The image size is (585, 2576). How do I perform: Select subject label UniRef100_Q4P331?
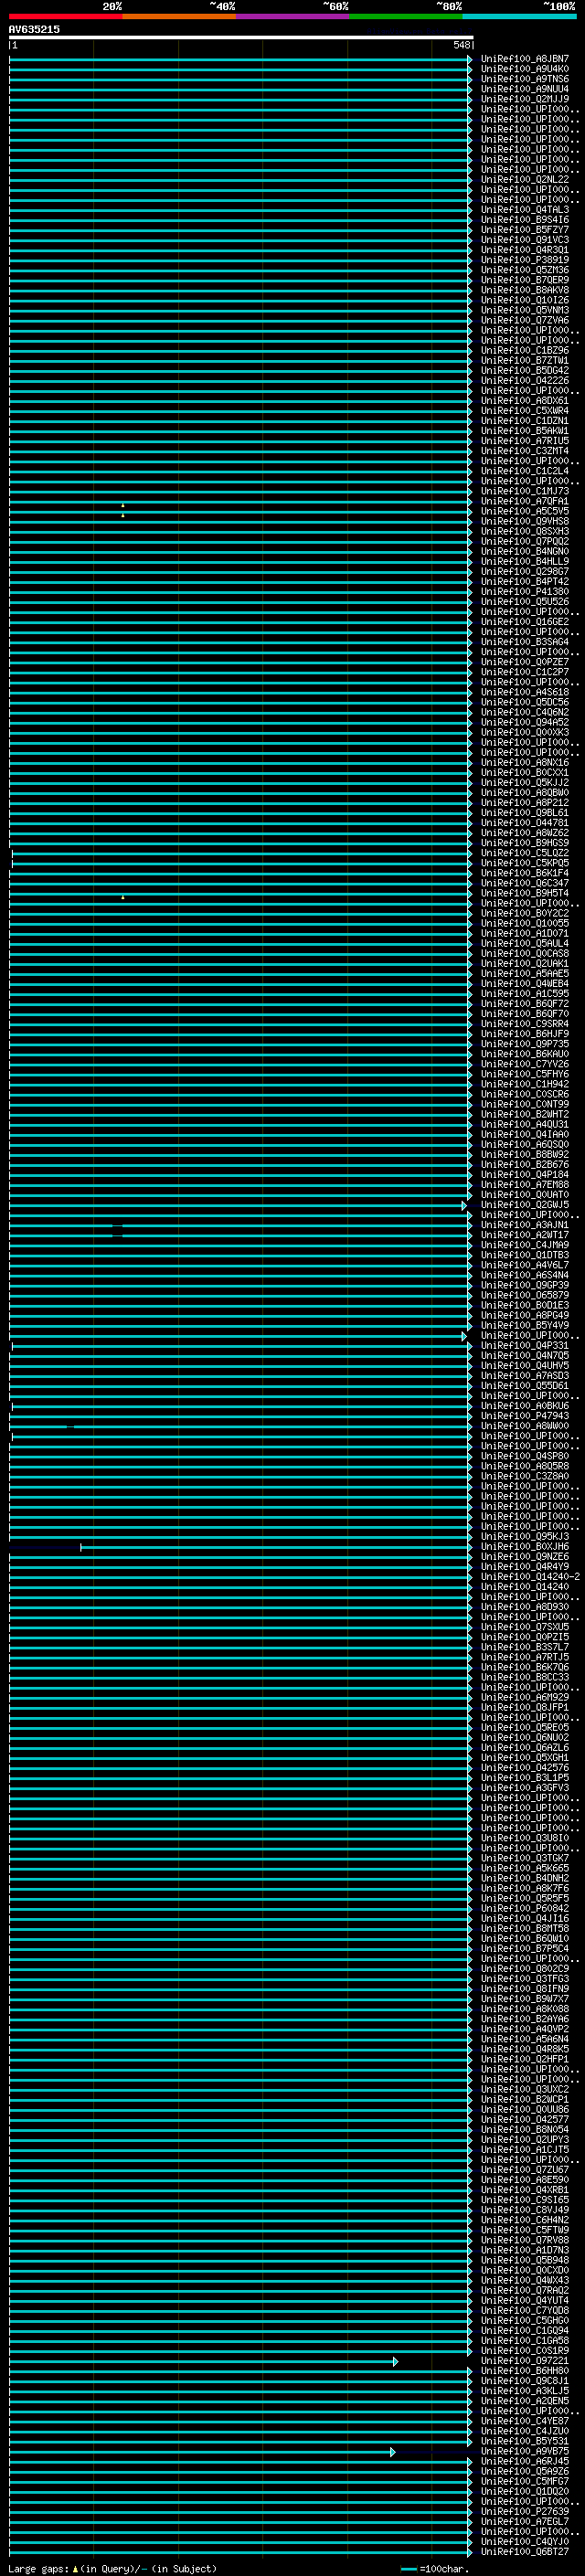pyautogui.click(x=524, y=1346)
